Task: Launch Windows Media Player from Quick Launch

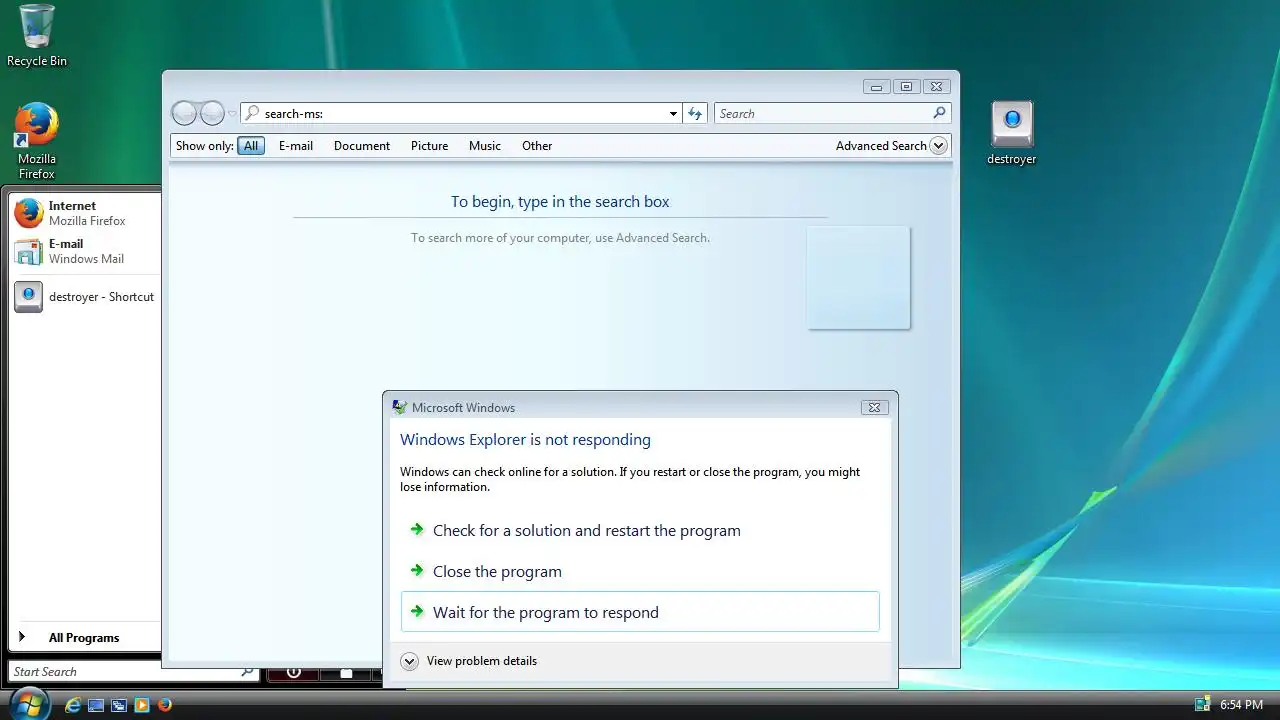Action: (141, 705)
